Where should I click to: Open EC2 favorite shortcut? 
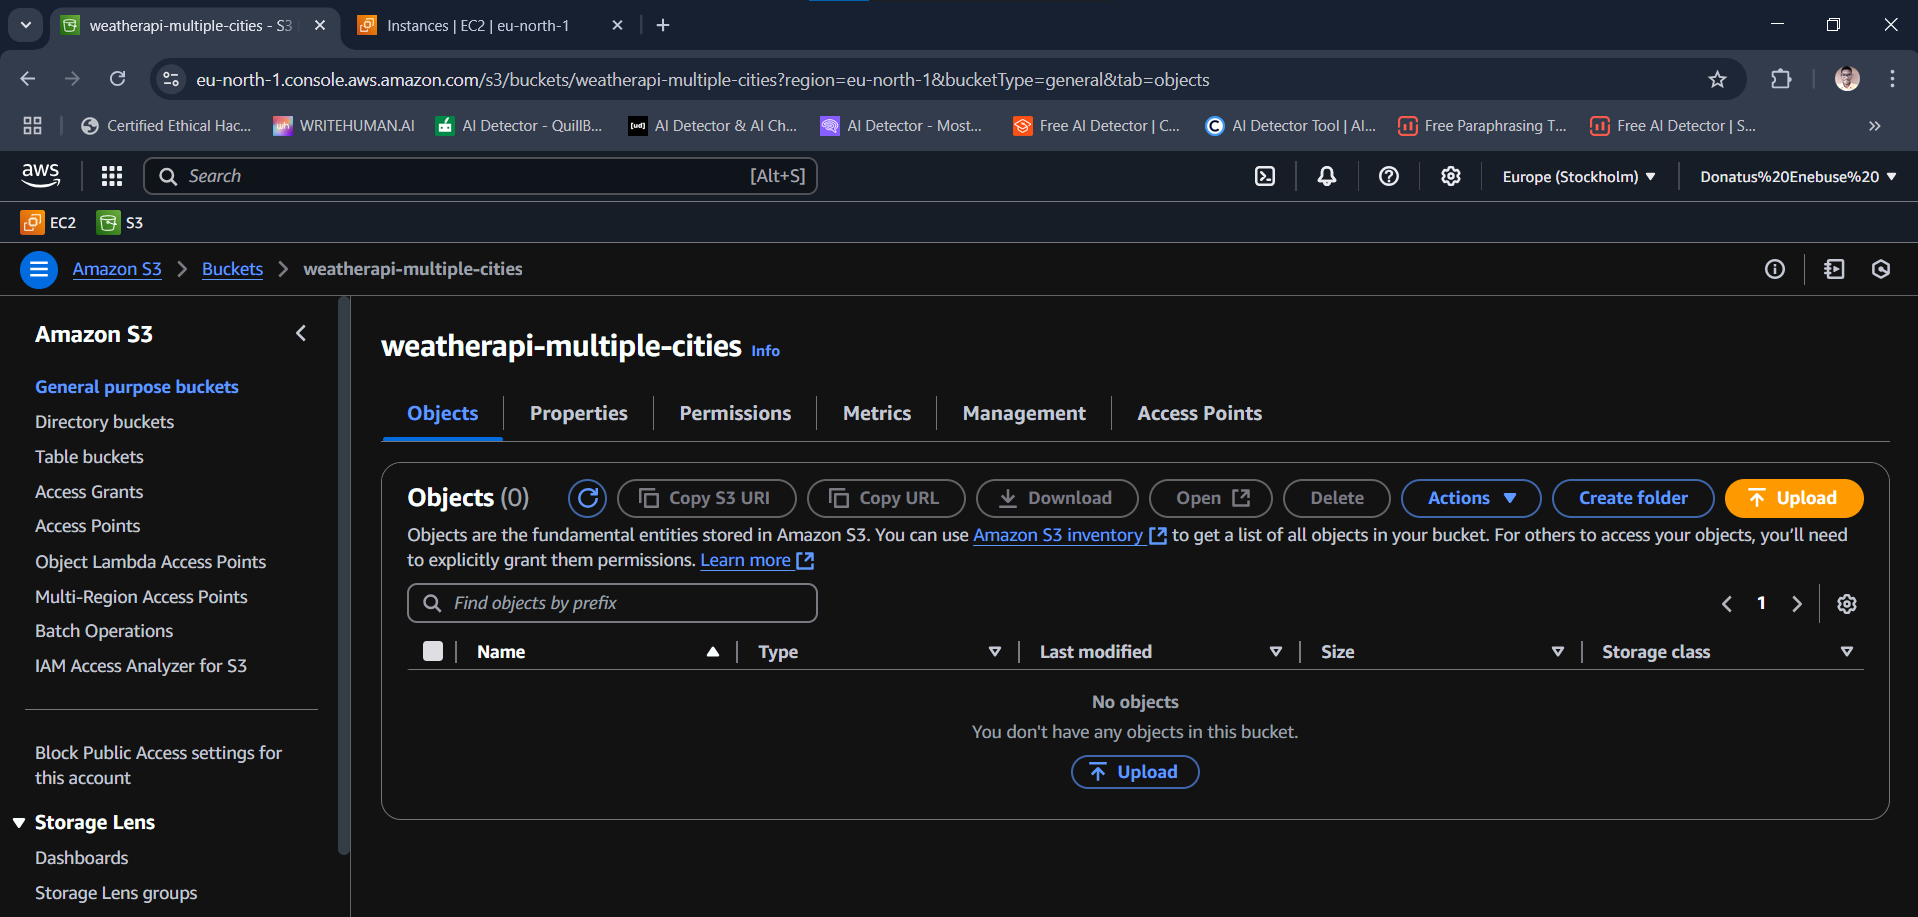pyautogui.click(x=49, y=222)
